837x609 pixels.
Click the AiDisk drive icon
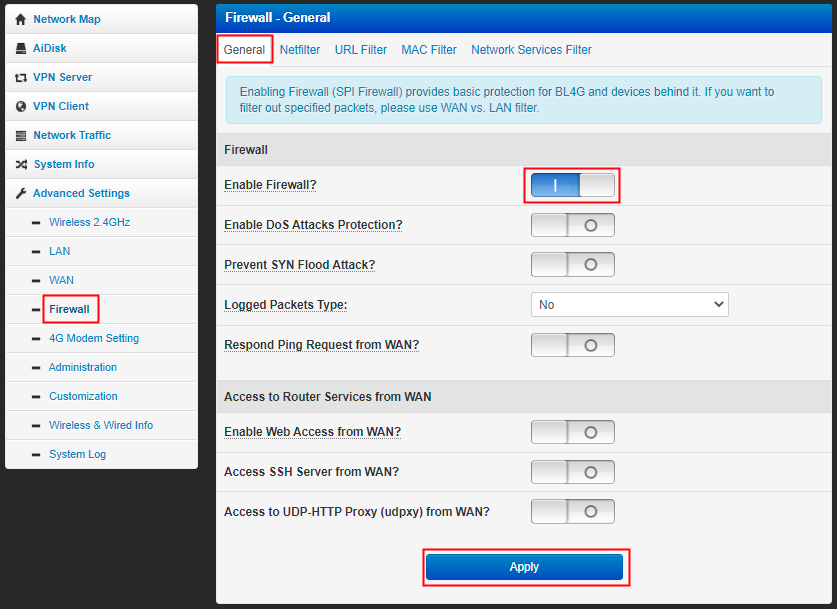coord(21,48)
